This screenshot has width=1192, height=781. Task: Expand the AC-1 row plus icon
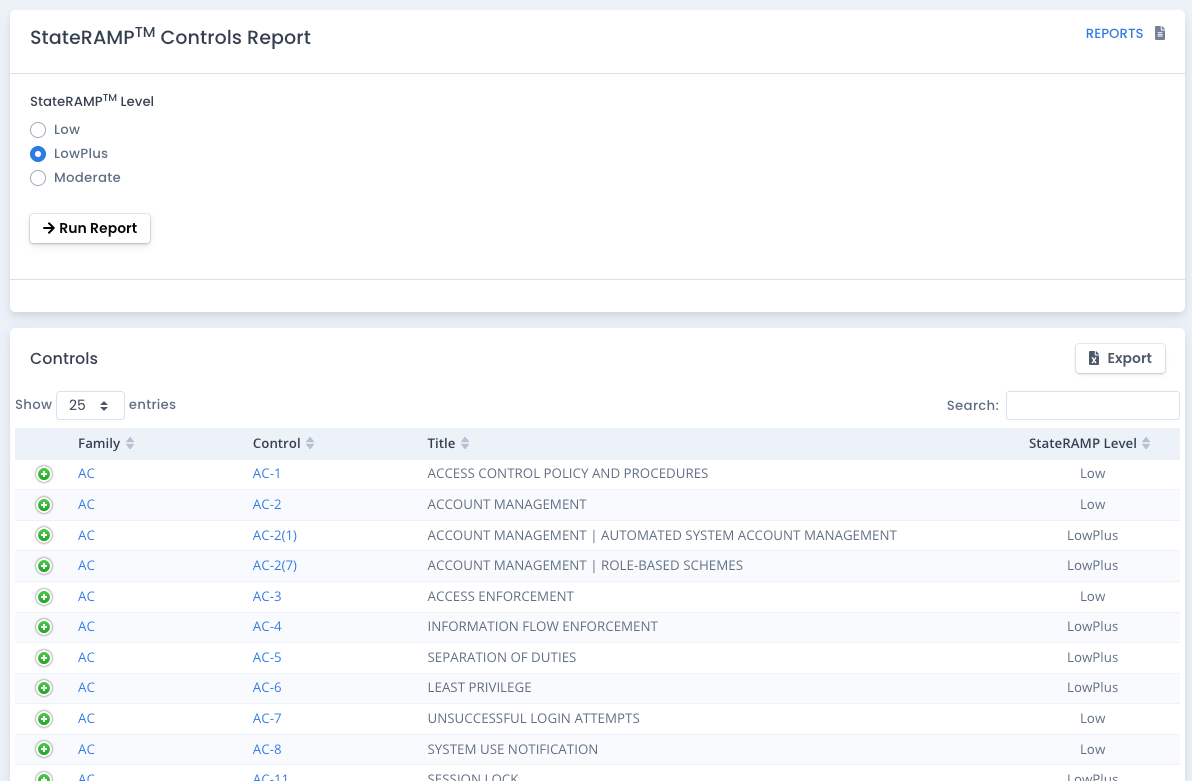44,474
